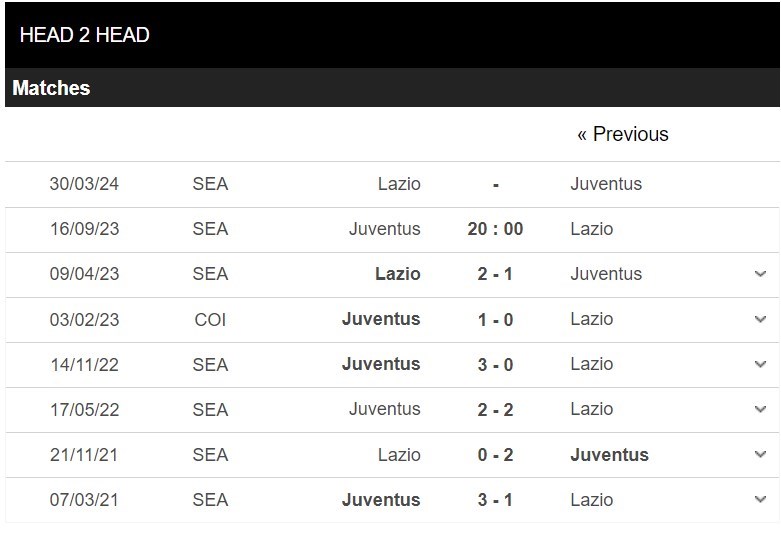Expand the 21/11/21 Lazio 0-2 Juventus row
The height and width of the screenshot is (537, 781).
click(x=760, y=454)
